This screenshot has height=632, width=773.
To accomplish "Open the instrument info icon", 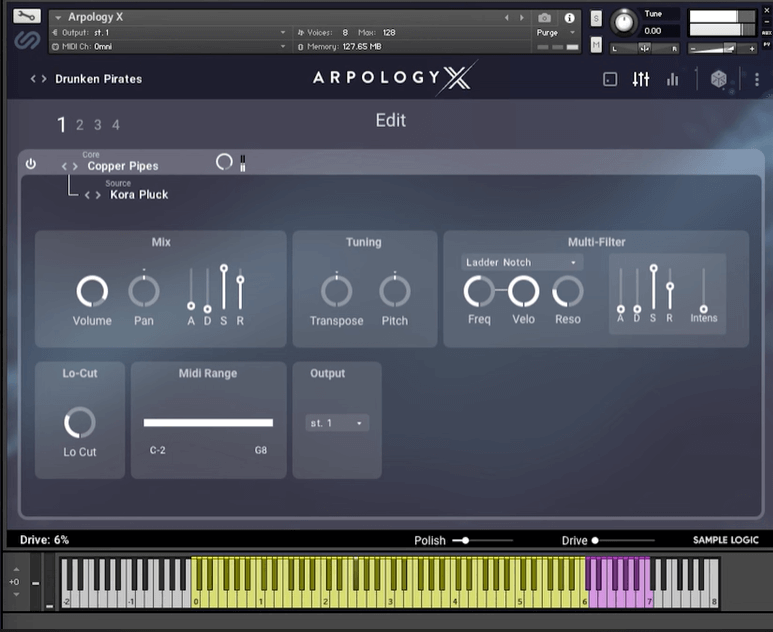I will pos(570,18).
